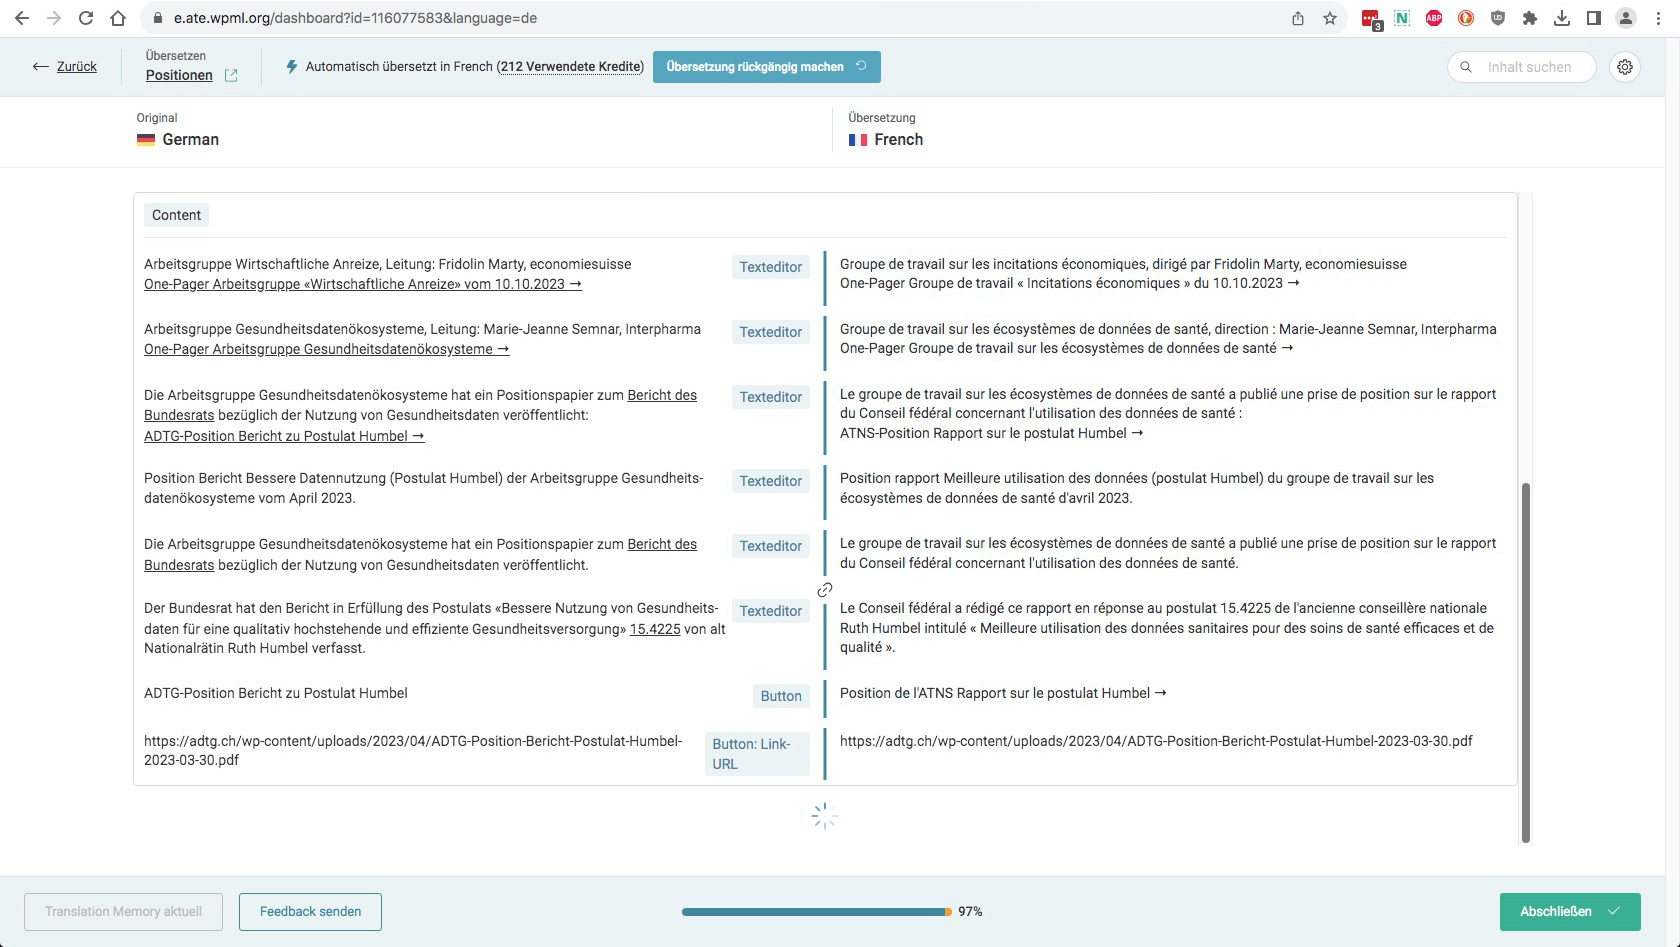Open translation editor settings gear
This screenshot has height=947, width=1680.
1625,67
